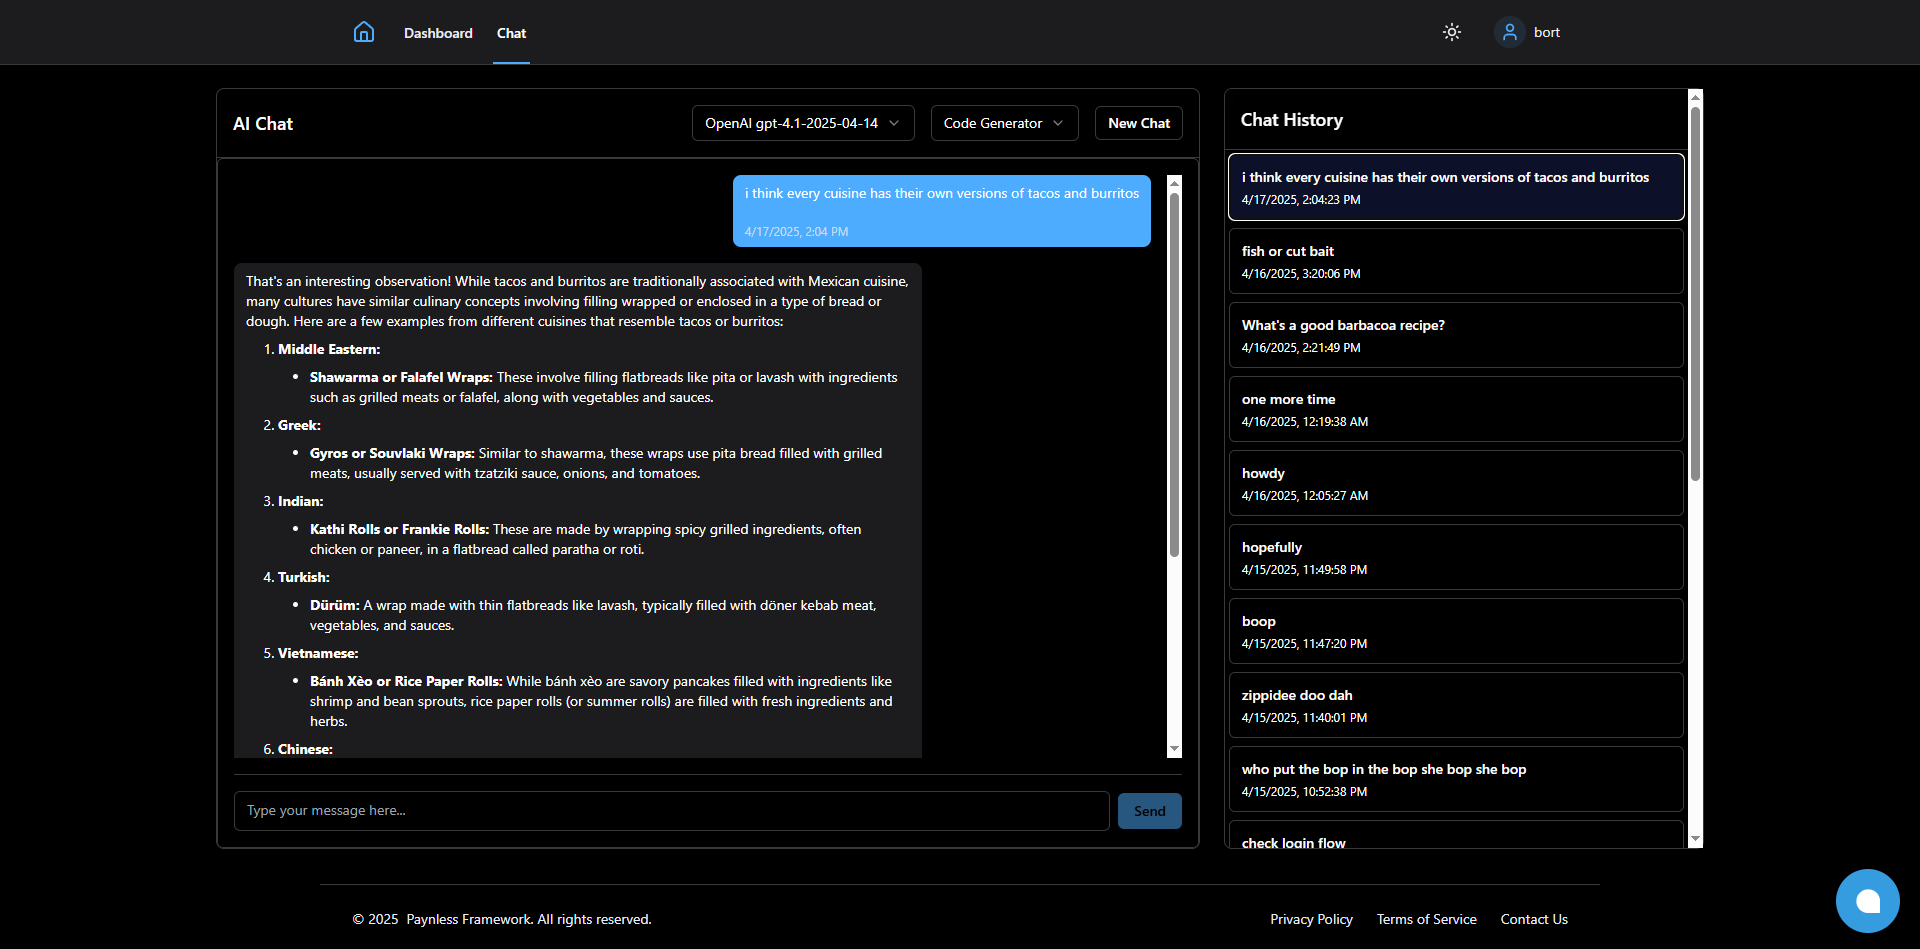Image resolution: width=1920 pixels, height=949 pixels.
Task: Select the barbacoa recipe chat history entry
Action: click(1455, 335)
